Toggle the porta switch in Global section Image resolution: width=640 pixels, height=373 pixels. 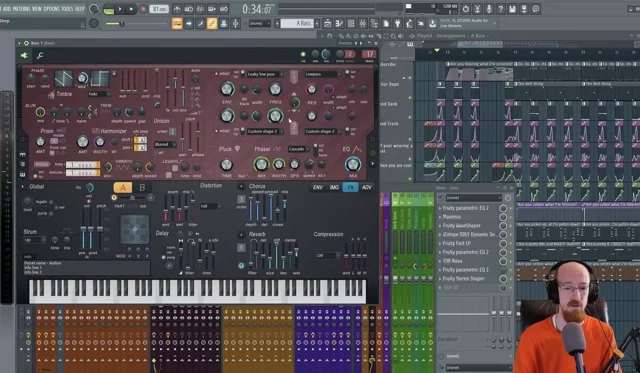[51, 213]
